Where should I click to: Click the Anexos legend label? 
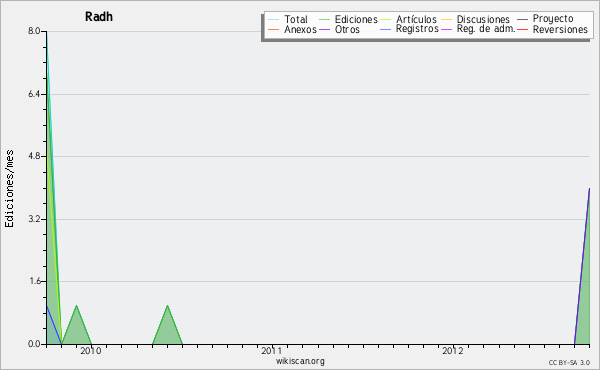300,30
